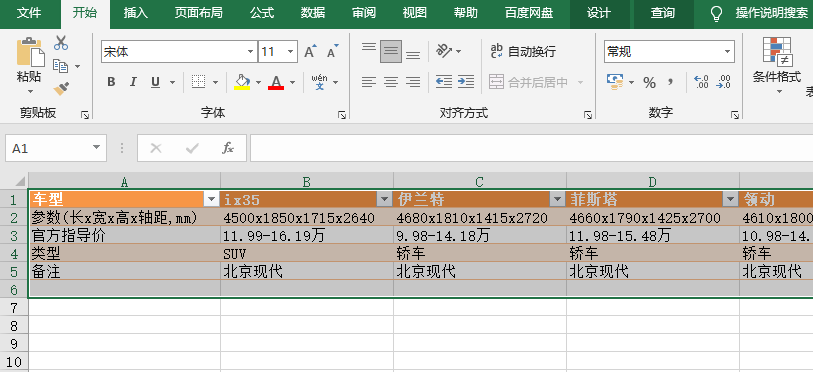Click the text orientation icon

tap(444, 51)
